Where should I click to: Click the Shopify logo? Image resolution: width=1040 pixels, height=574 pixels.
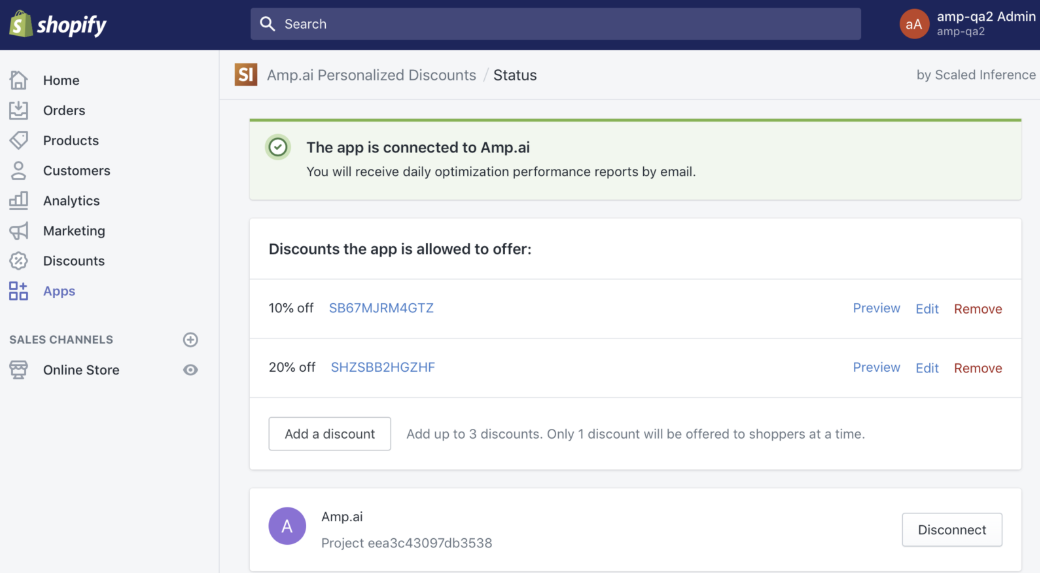pos(58,25)
